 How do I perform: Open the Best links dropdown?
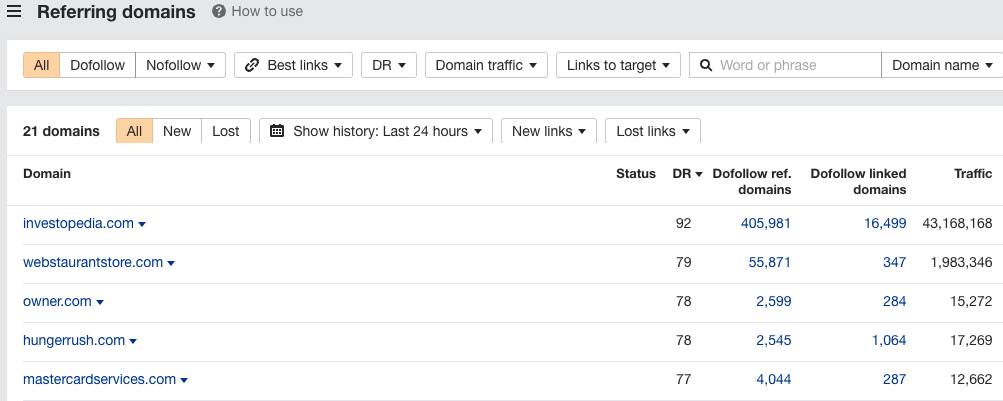pos(294,65)
